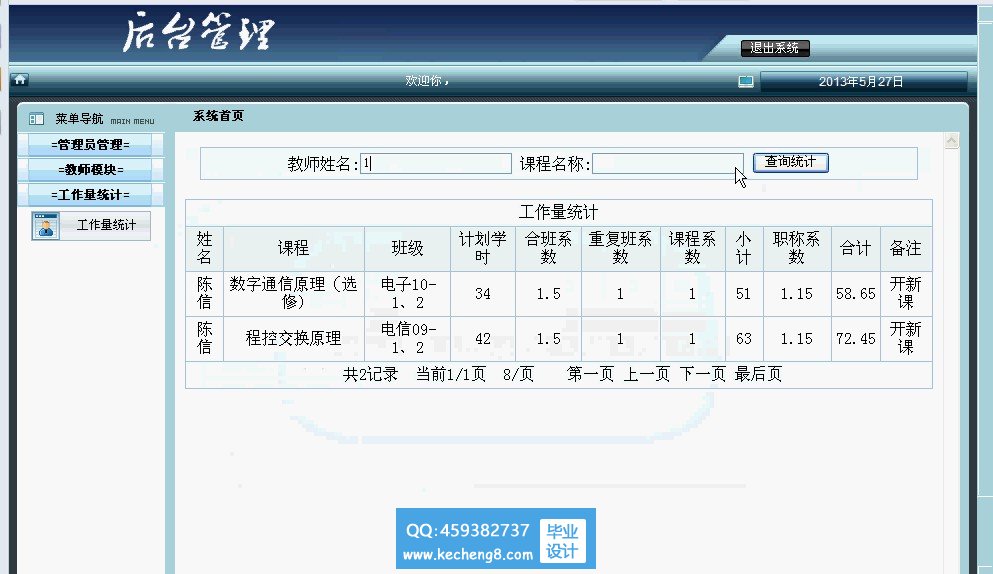Click the 电信09-1、2 class cell
Viewport: 993px width, 574px height.
408,338
